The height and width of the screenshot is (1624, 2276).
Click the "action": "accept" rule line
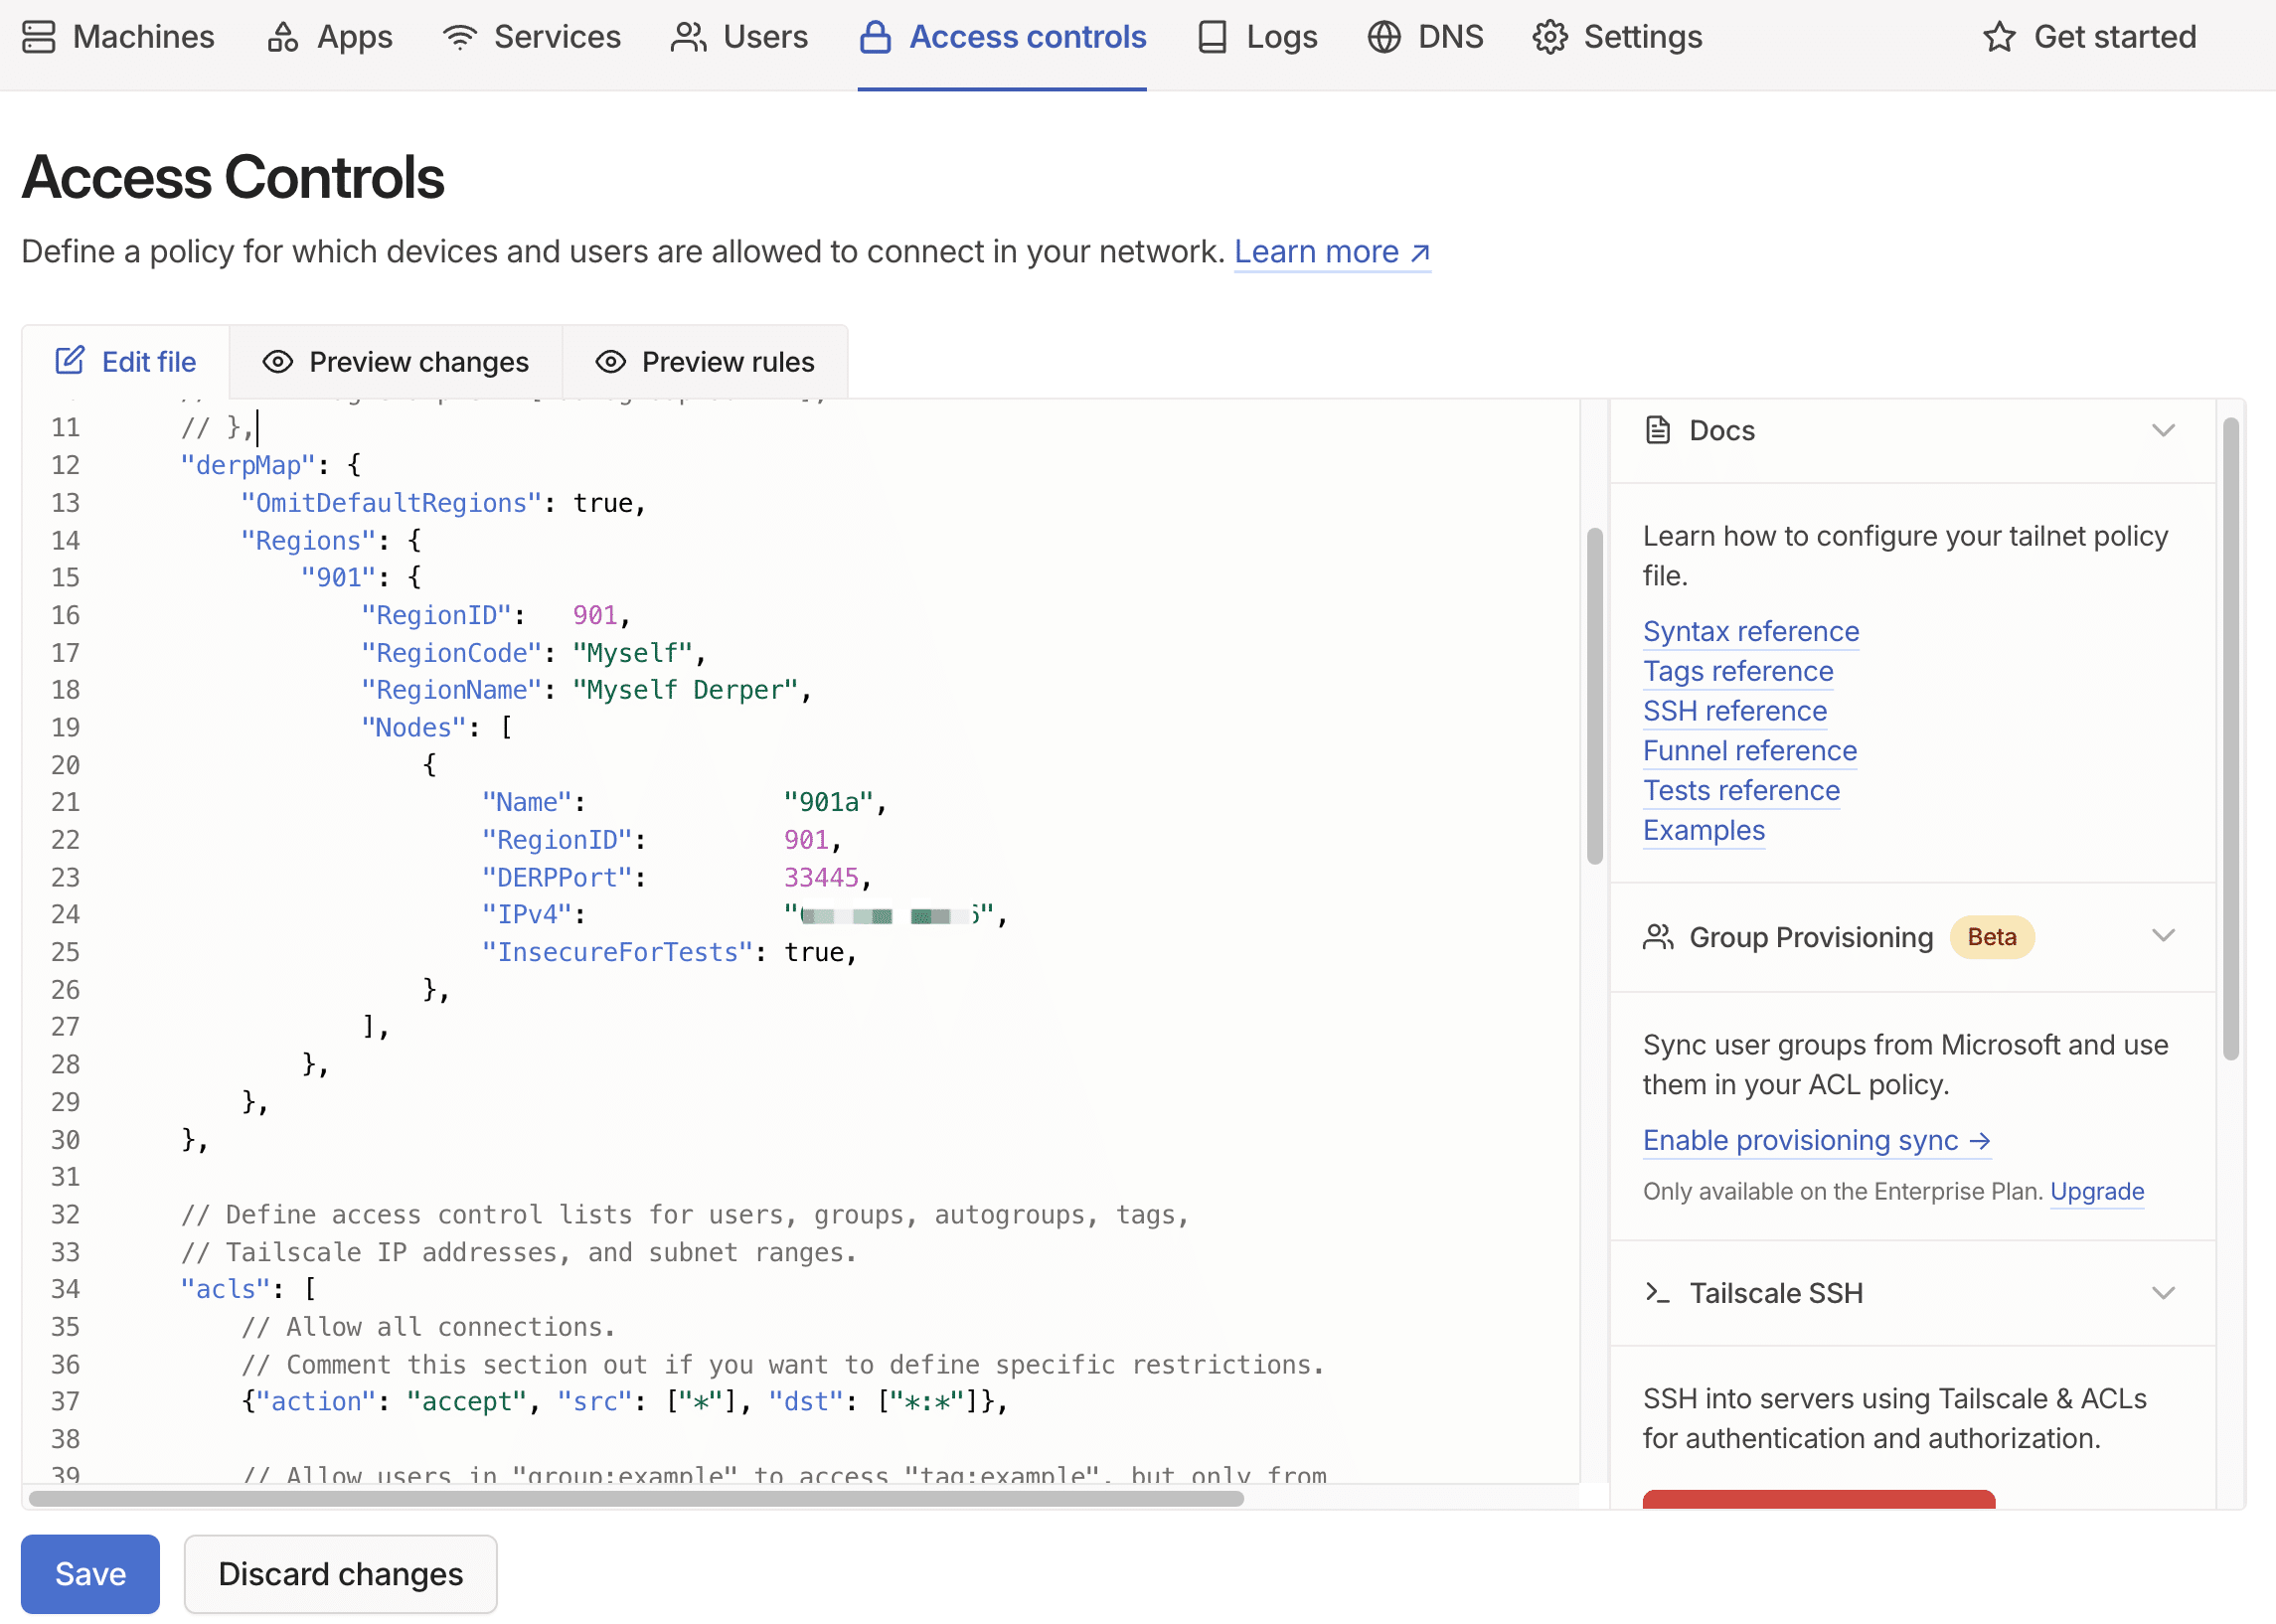tap(625, 1401)
